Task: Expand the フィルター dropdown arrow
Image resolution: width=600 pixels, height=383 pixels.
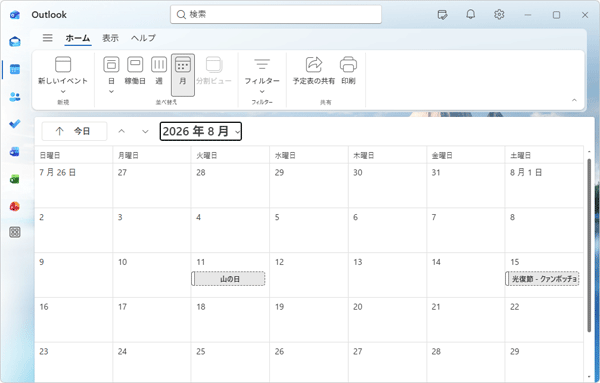Action: (262, 91)
